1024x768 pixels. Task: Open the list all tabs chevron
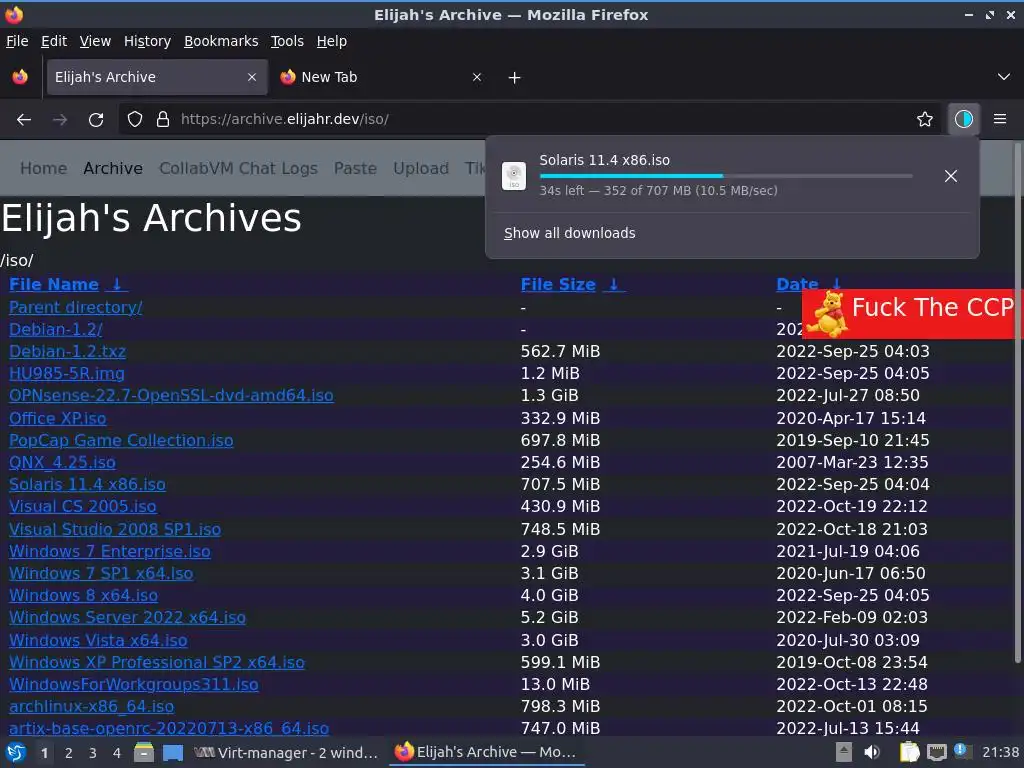coord(1004,77)
